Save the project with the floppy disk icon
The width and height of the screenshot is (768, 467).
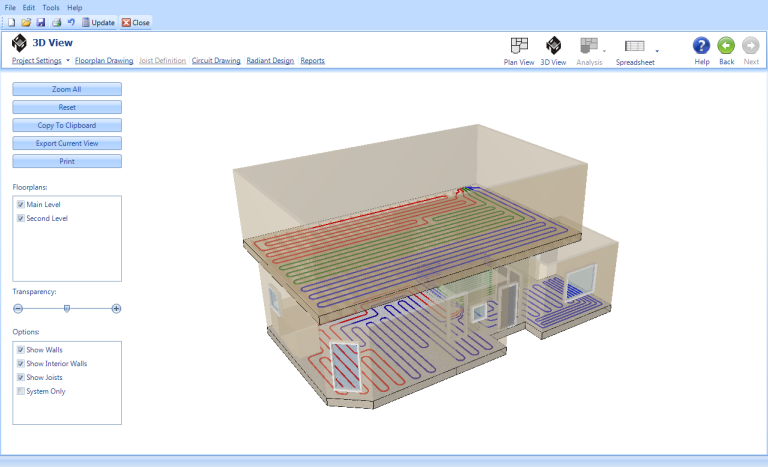click(x=41, y=23)
